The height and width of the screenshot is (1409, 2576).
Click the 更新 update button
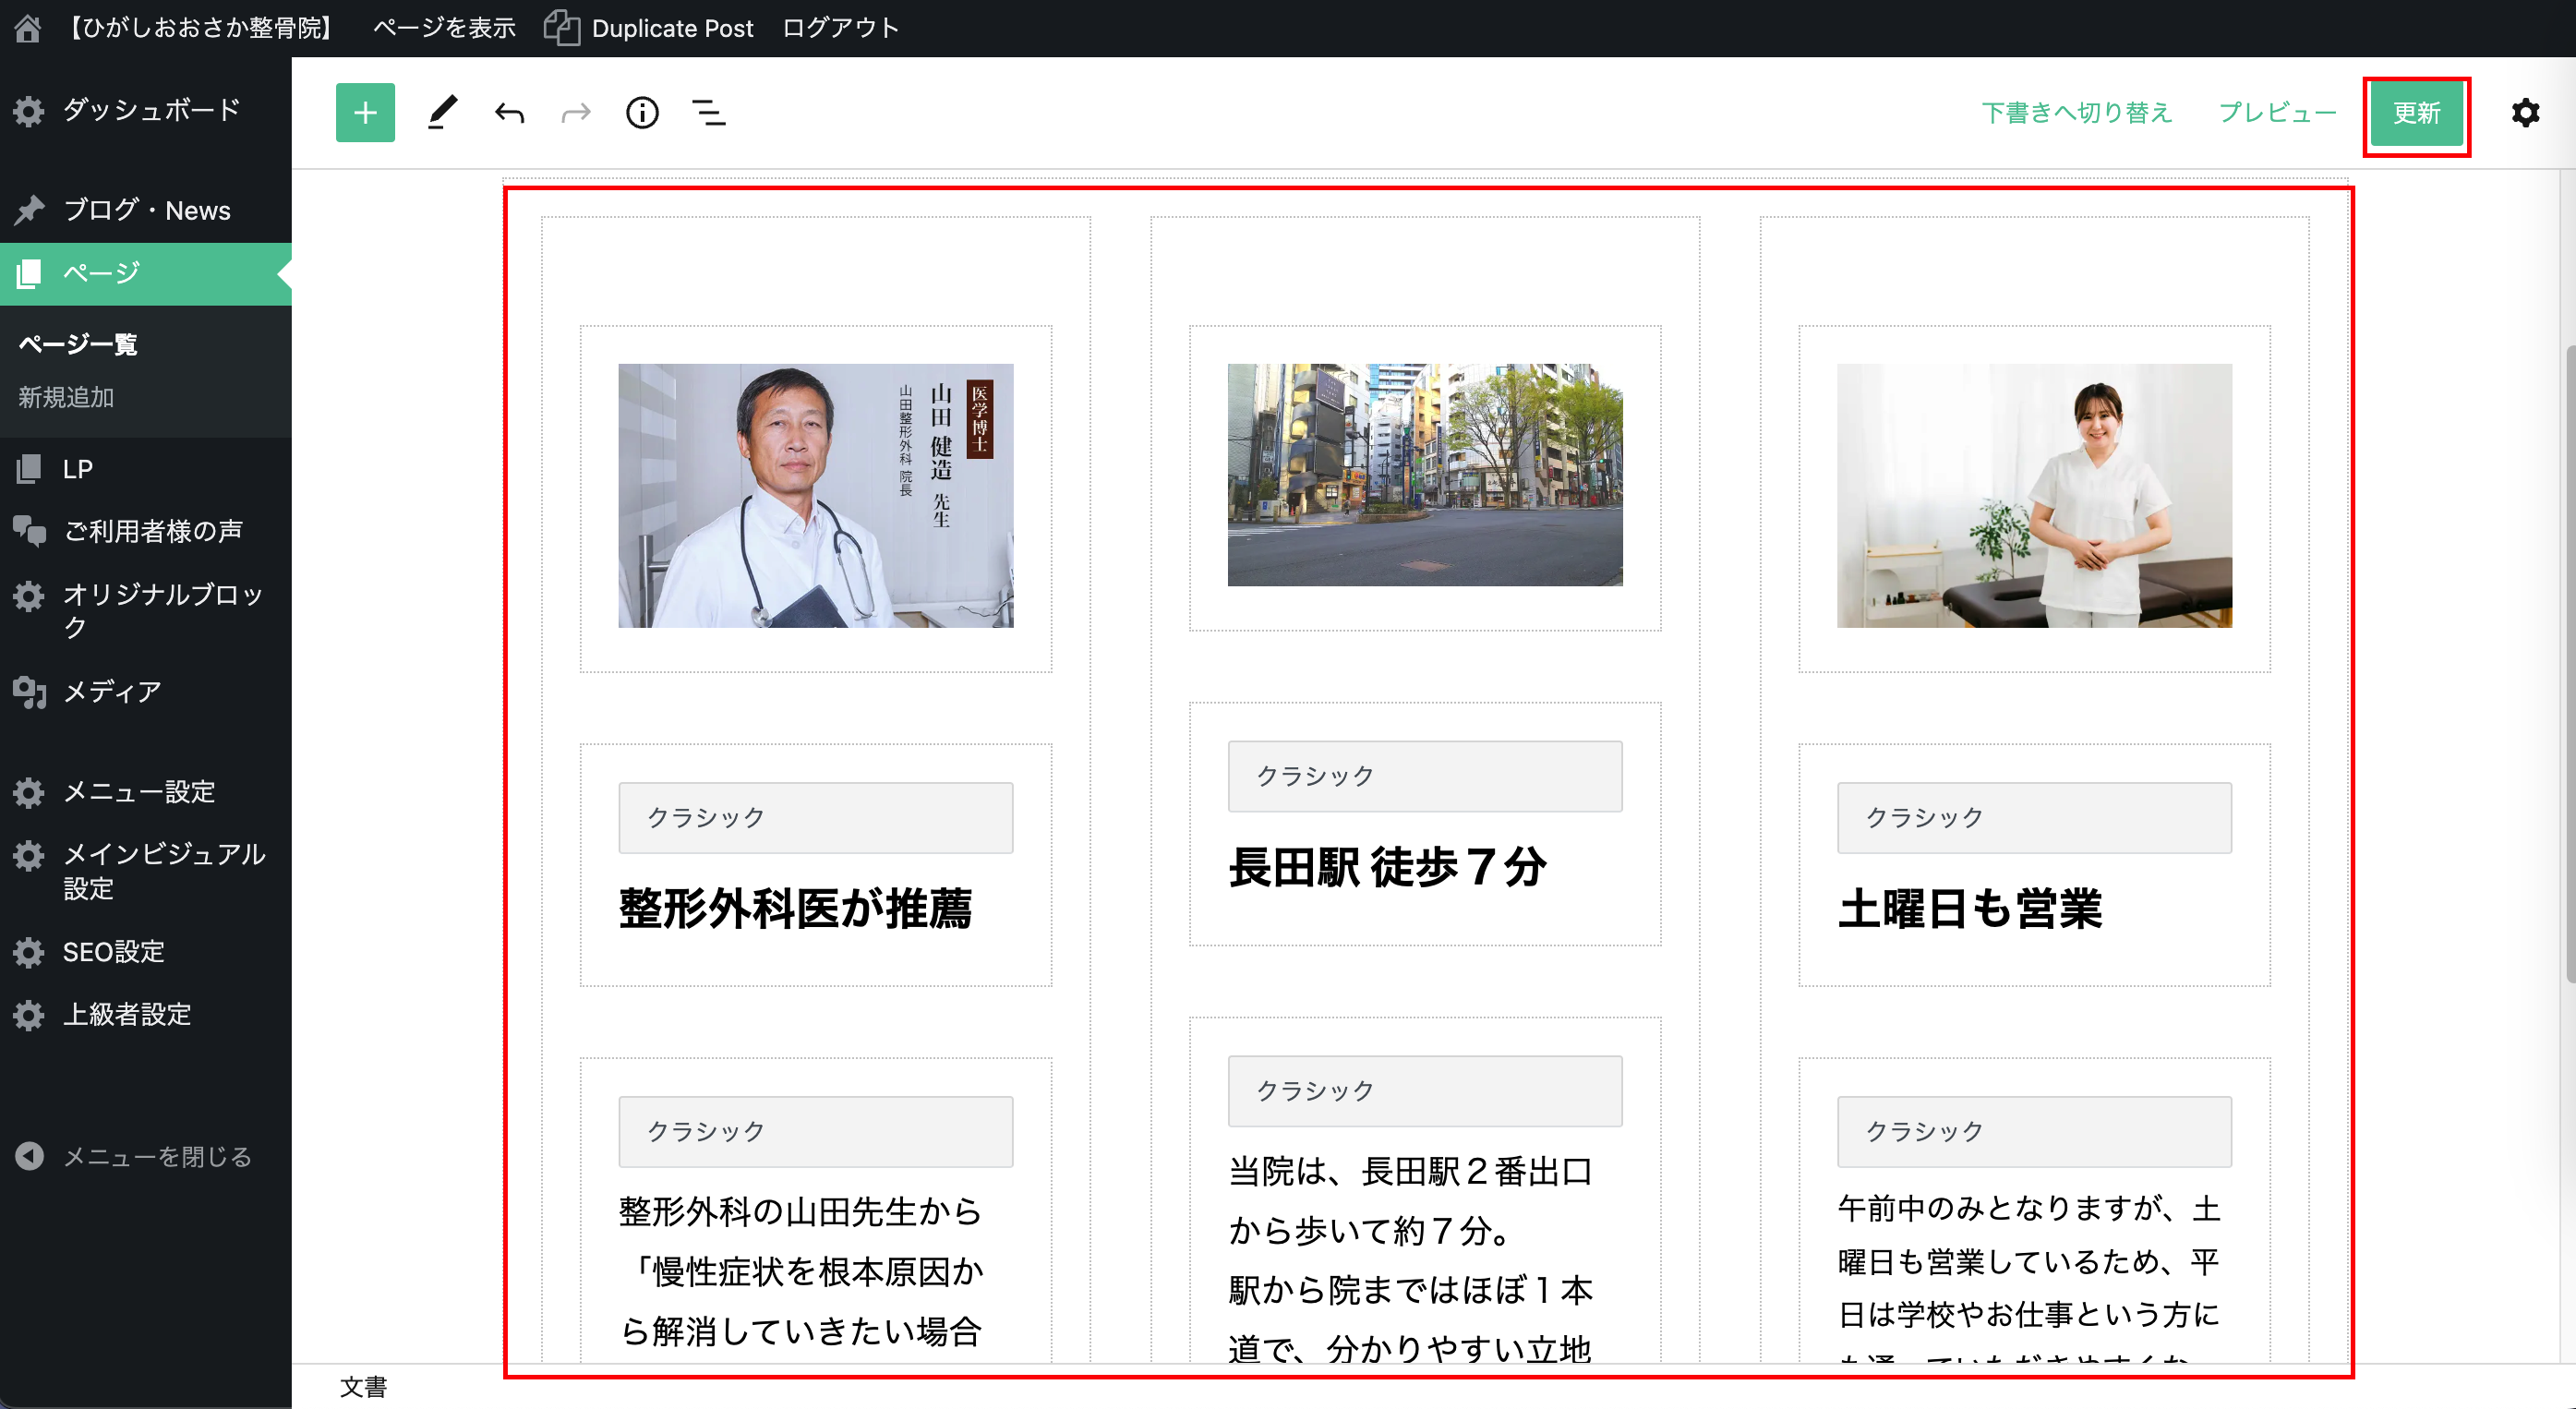point(2416,114)
